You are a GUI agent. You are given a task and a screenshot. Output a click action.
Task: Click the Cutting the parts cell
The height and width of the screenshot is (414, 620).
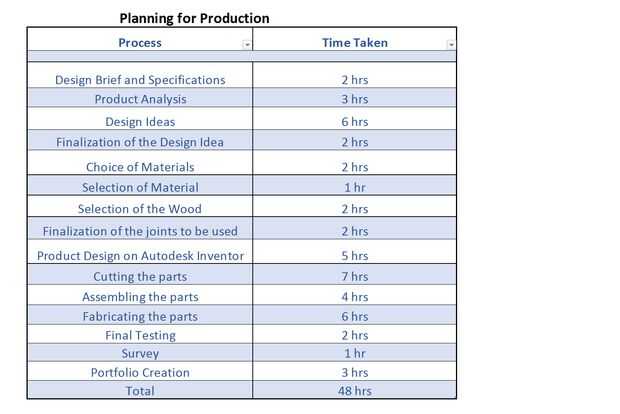140,276
